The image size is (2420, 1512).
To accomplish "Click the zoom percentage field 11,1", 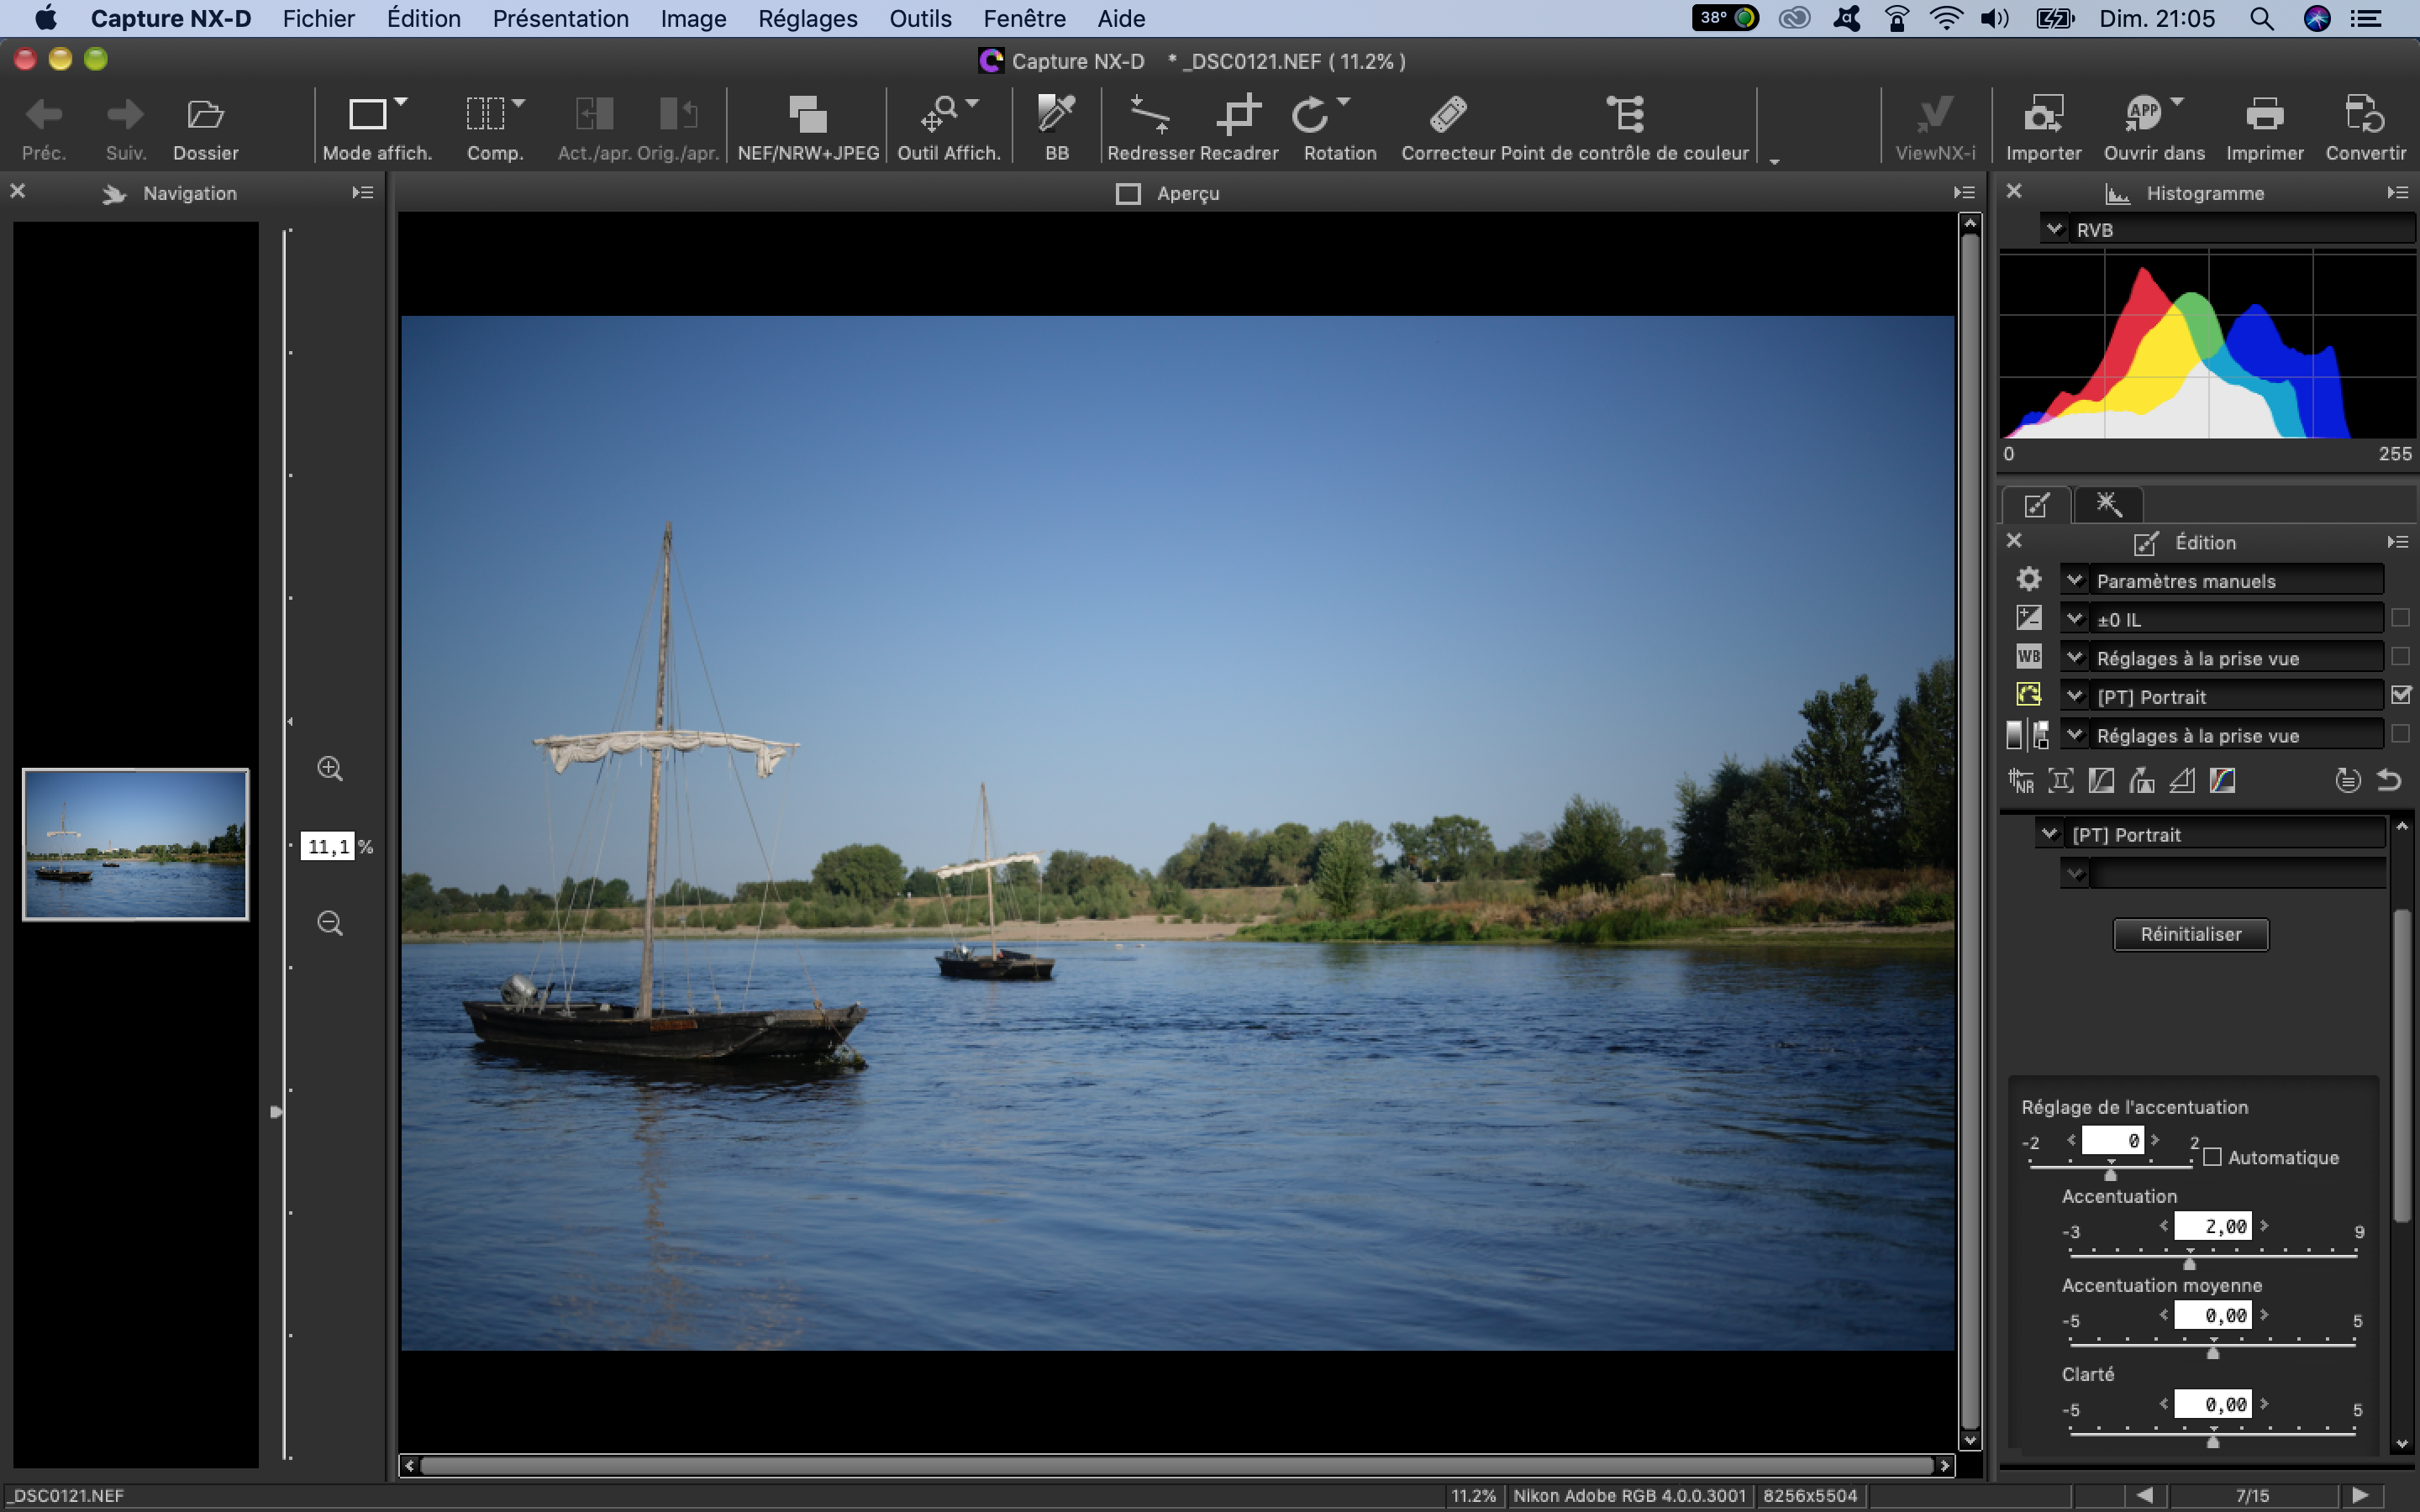I will (x=327, y=846).
